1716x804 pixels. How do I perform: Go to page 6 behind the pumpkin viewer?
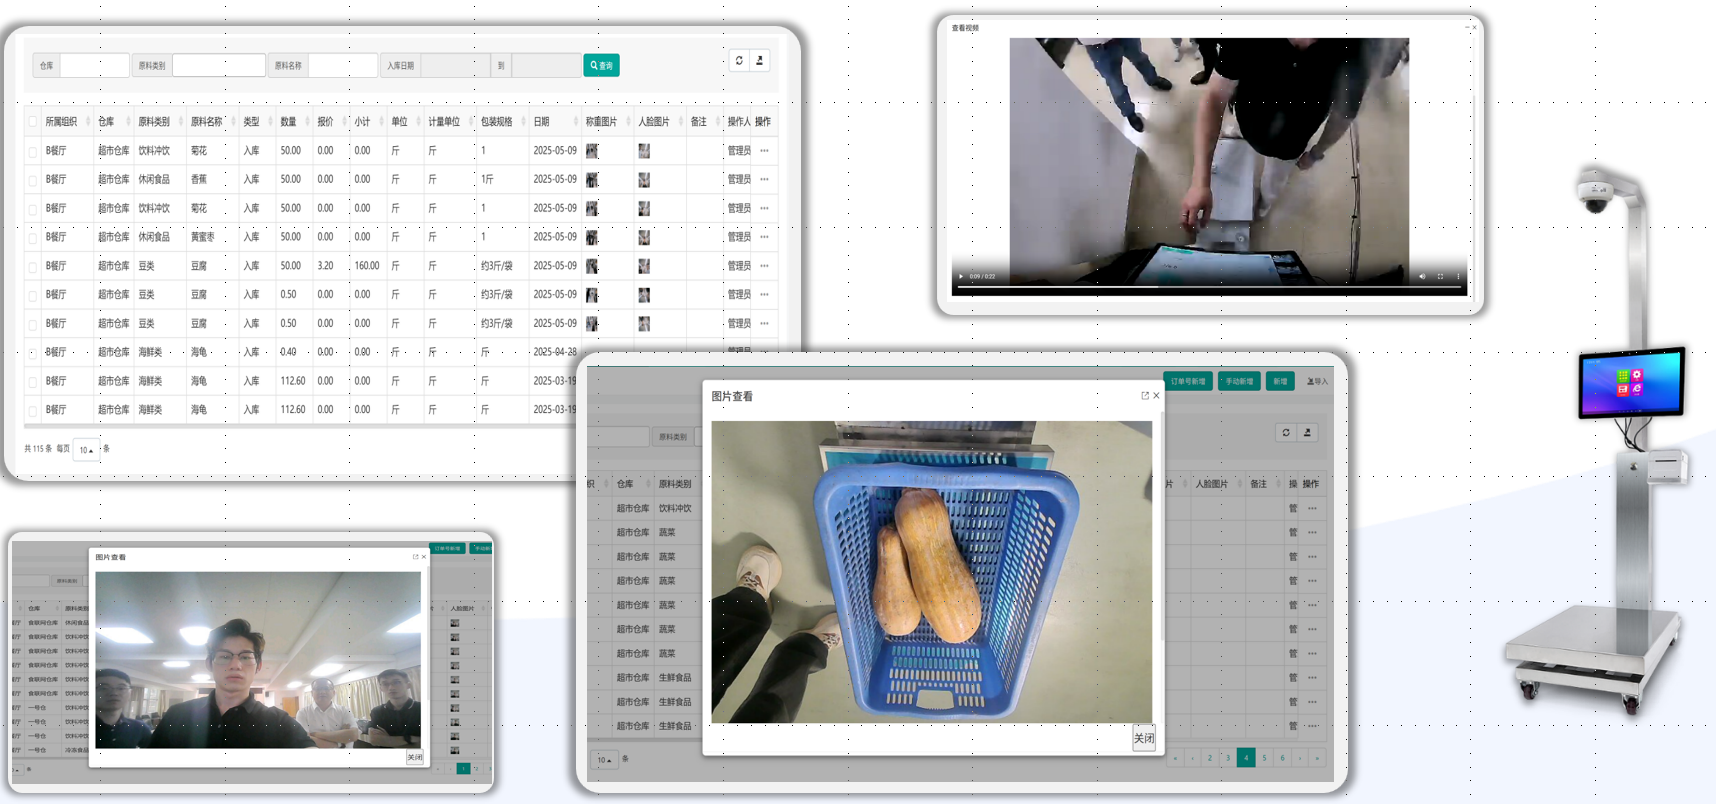coord(1282,758)
